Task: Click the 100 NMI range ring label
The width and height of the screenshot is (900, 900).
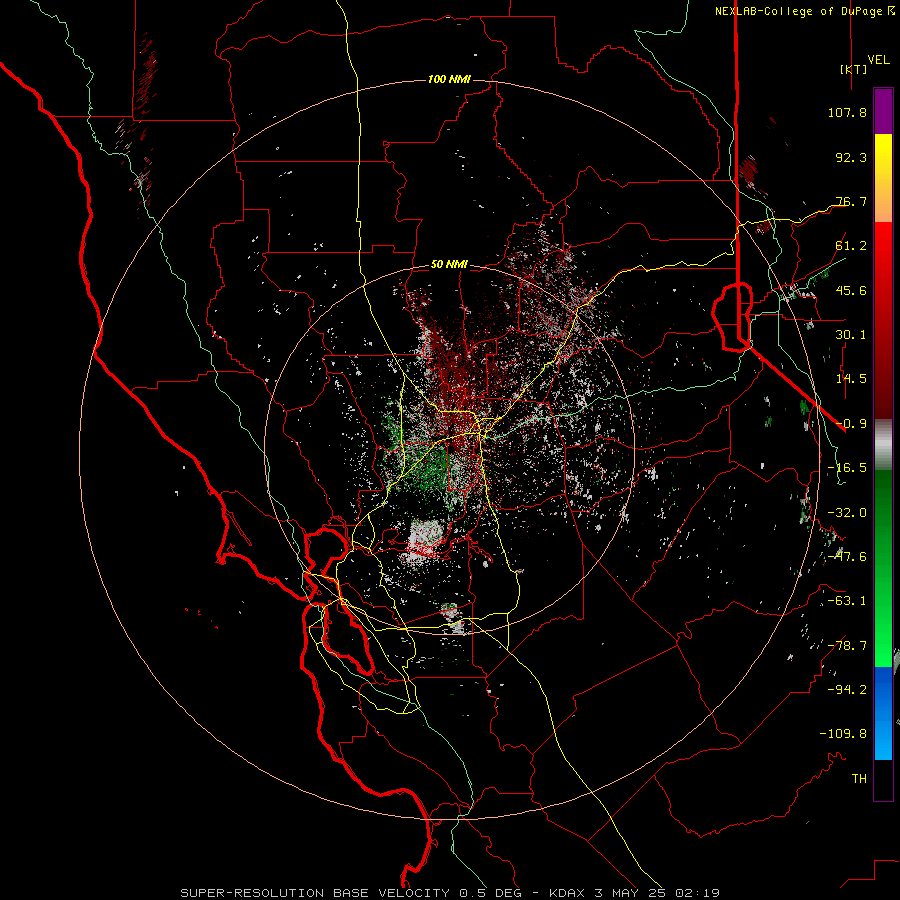Action: click(x=449, y=79)
